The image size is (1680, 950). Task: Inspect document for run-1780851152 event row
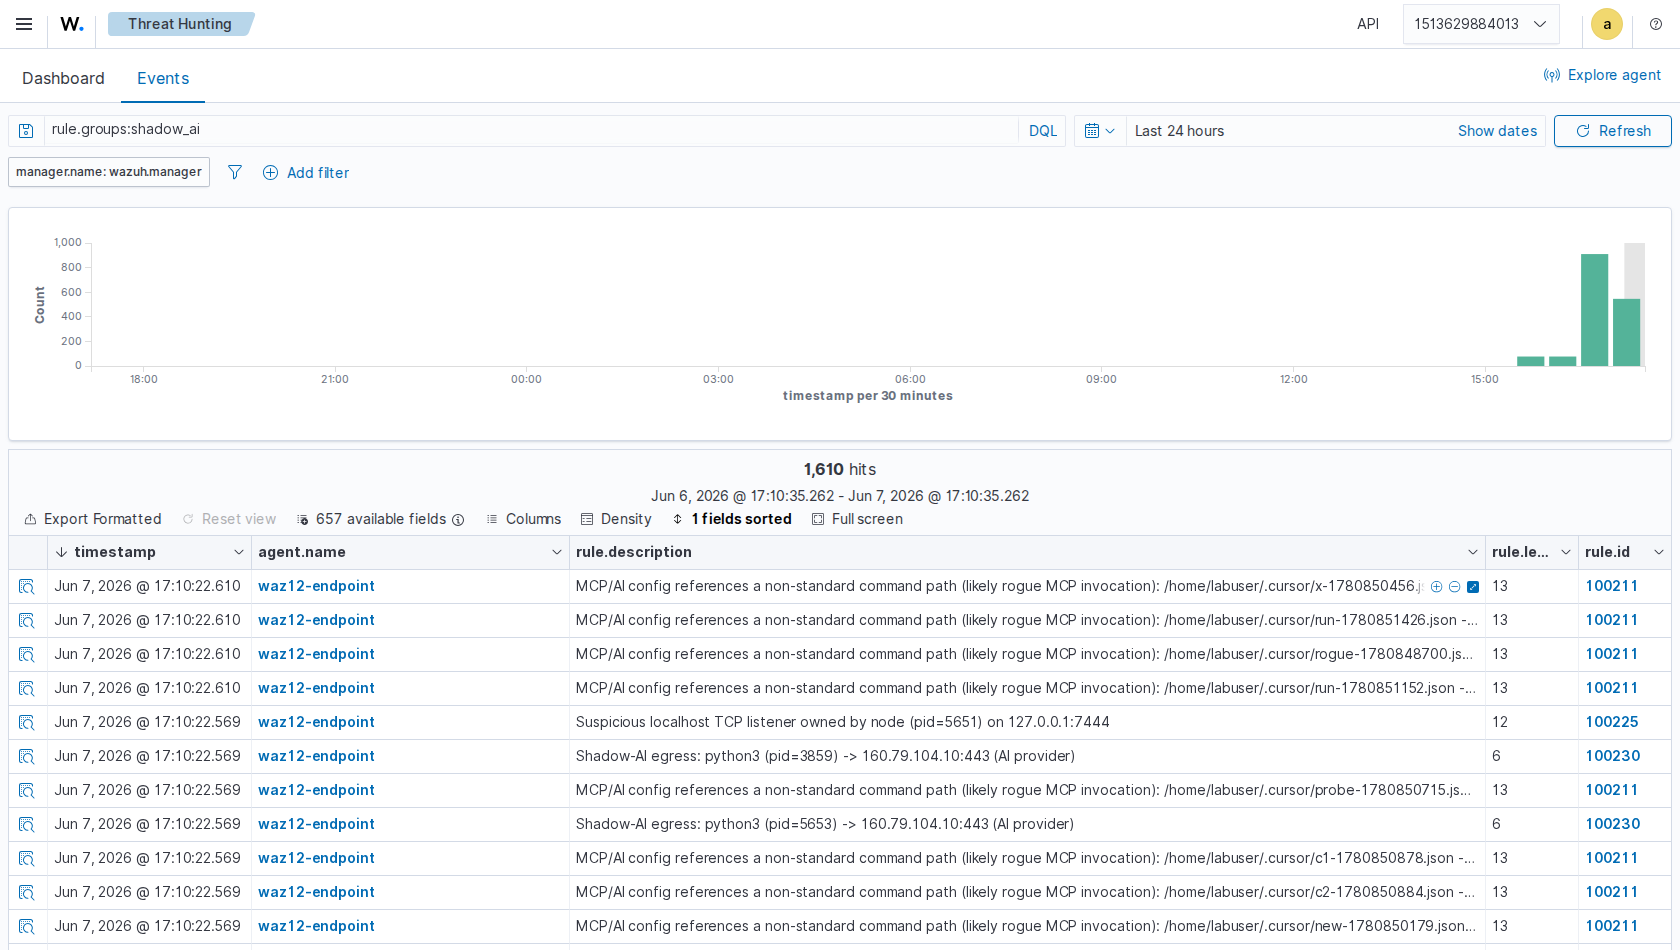27,689
